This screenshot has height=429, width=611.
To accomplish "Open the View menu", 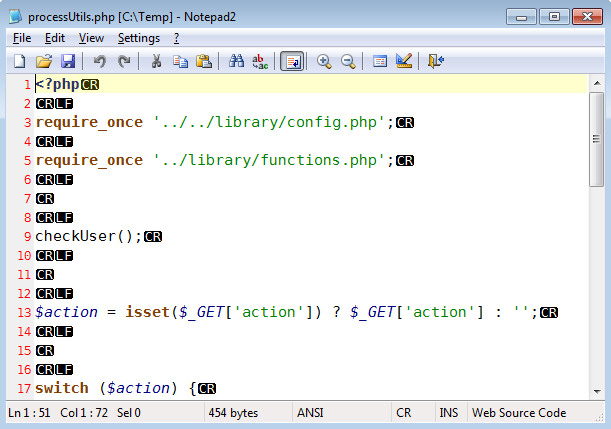I will coord(91,38).
